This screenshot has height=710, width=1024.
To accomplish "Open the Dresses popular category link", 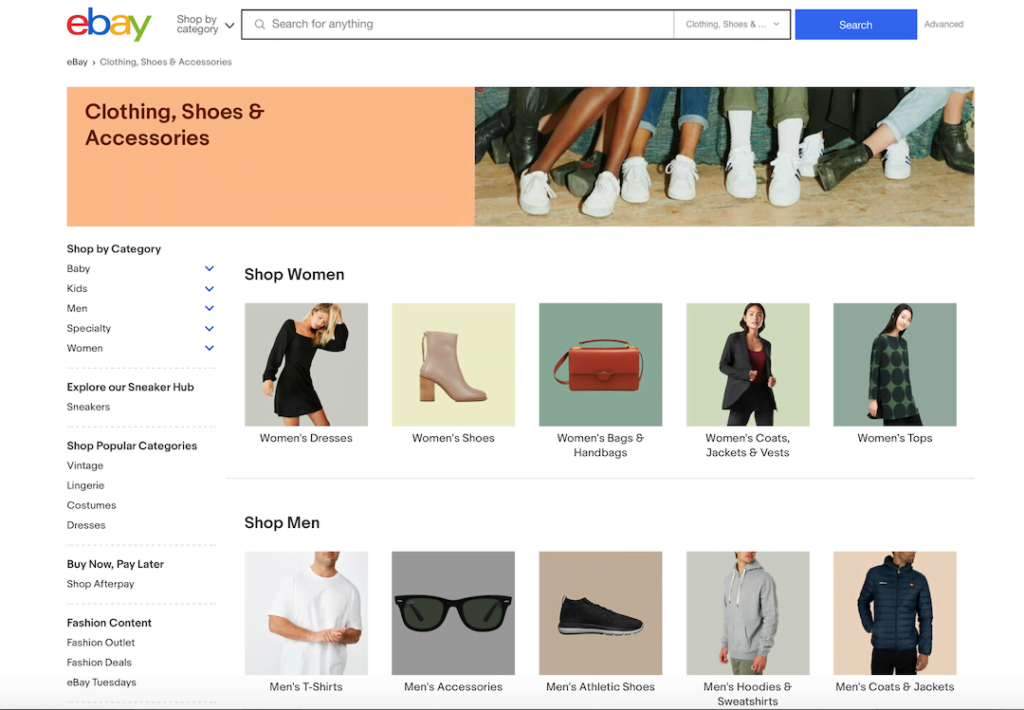I will (86, 525).
